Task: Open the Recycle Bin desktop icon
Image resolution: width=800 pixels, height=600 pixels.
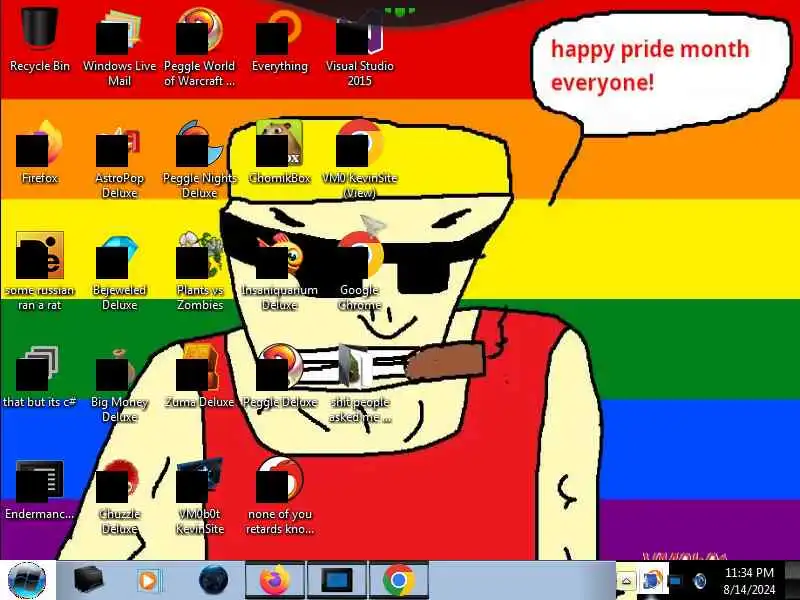Action: click(40, 38)
